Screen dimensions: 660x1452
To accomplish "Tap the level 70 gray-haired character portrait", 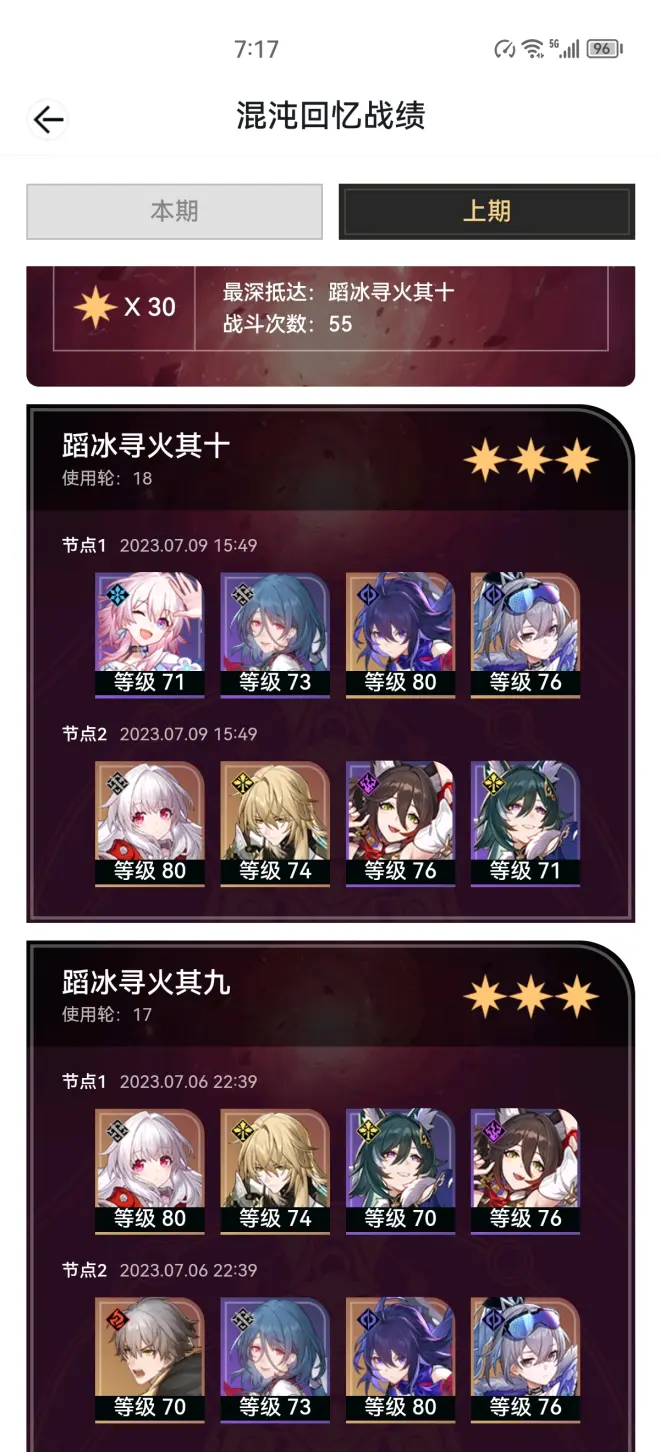I will click(150, 1360).
